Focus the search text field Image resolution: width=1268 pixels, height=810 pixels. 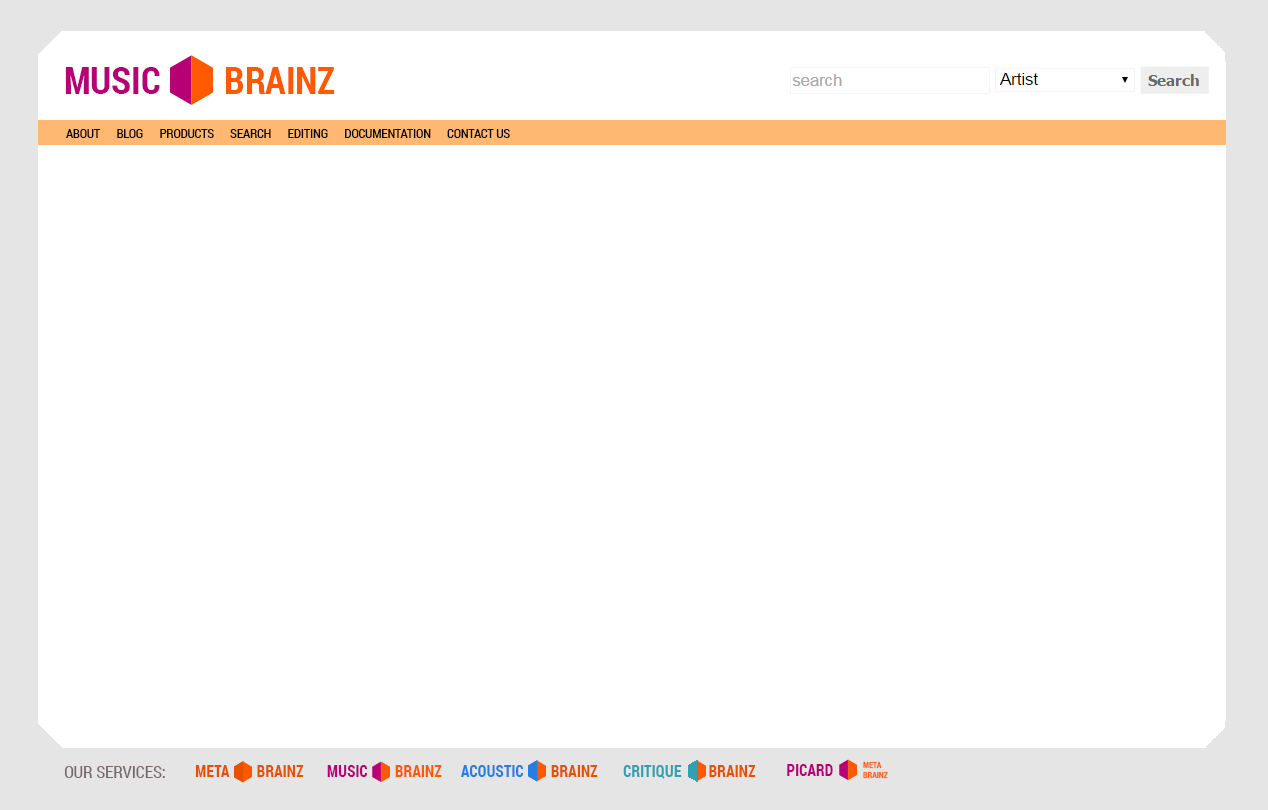coord(890,80)
